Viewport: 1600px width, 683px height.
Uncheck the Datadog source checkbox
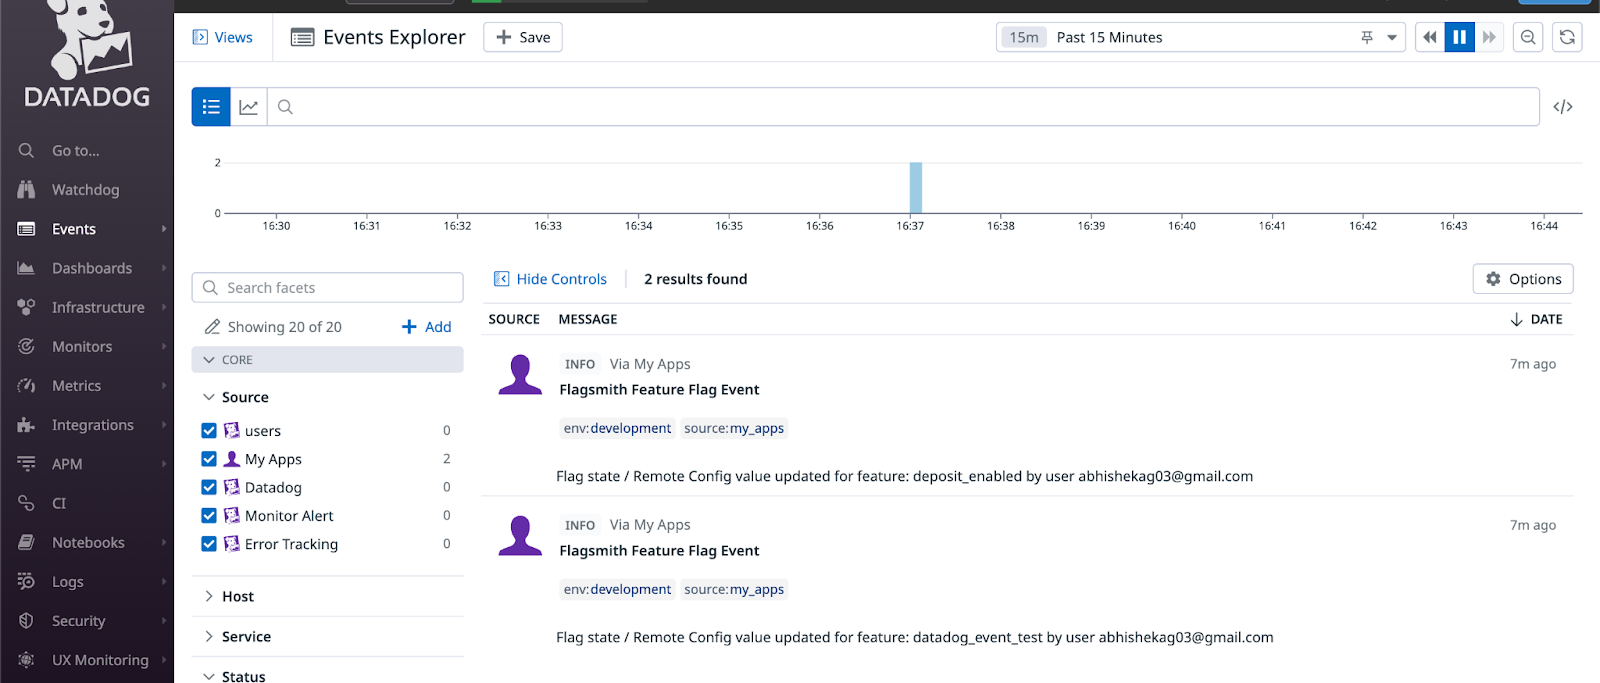tap(209, 487)
